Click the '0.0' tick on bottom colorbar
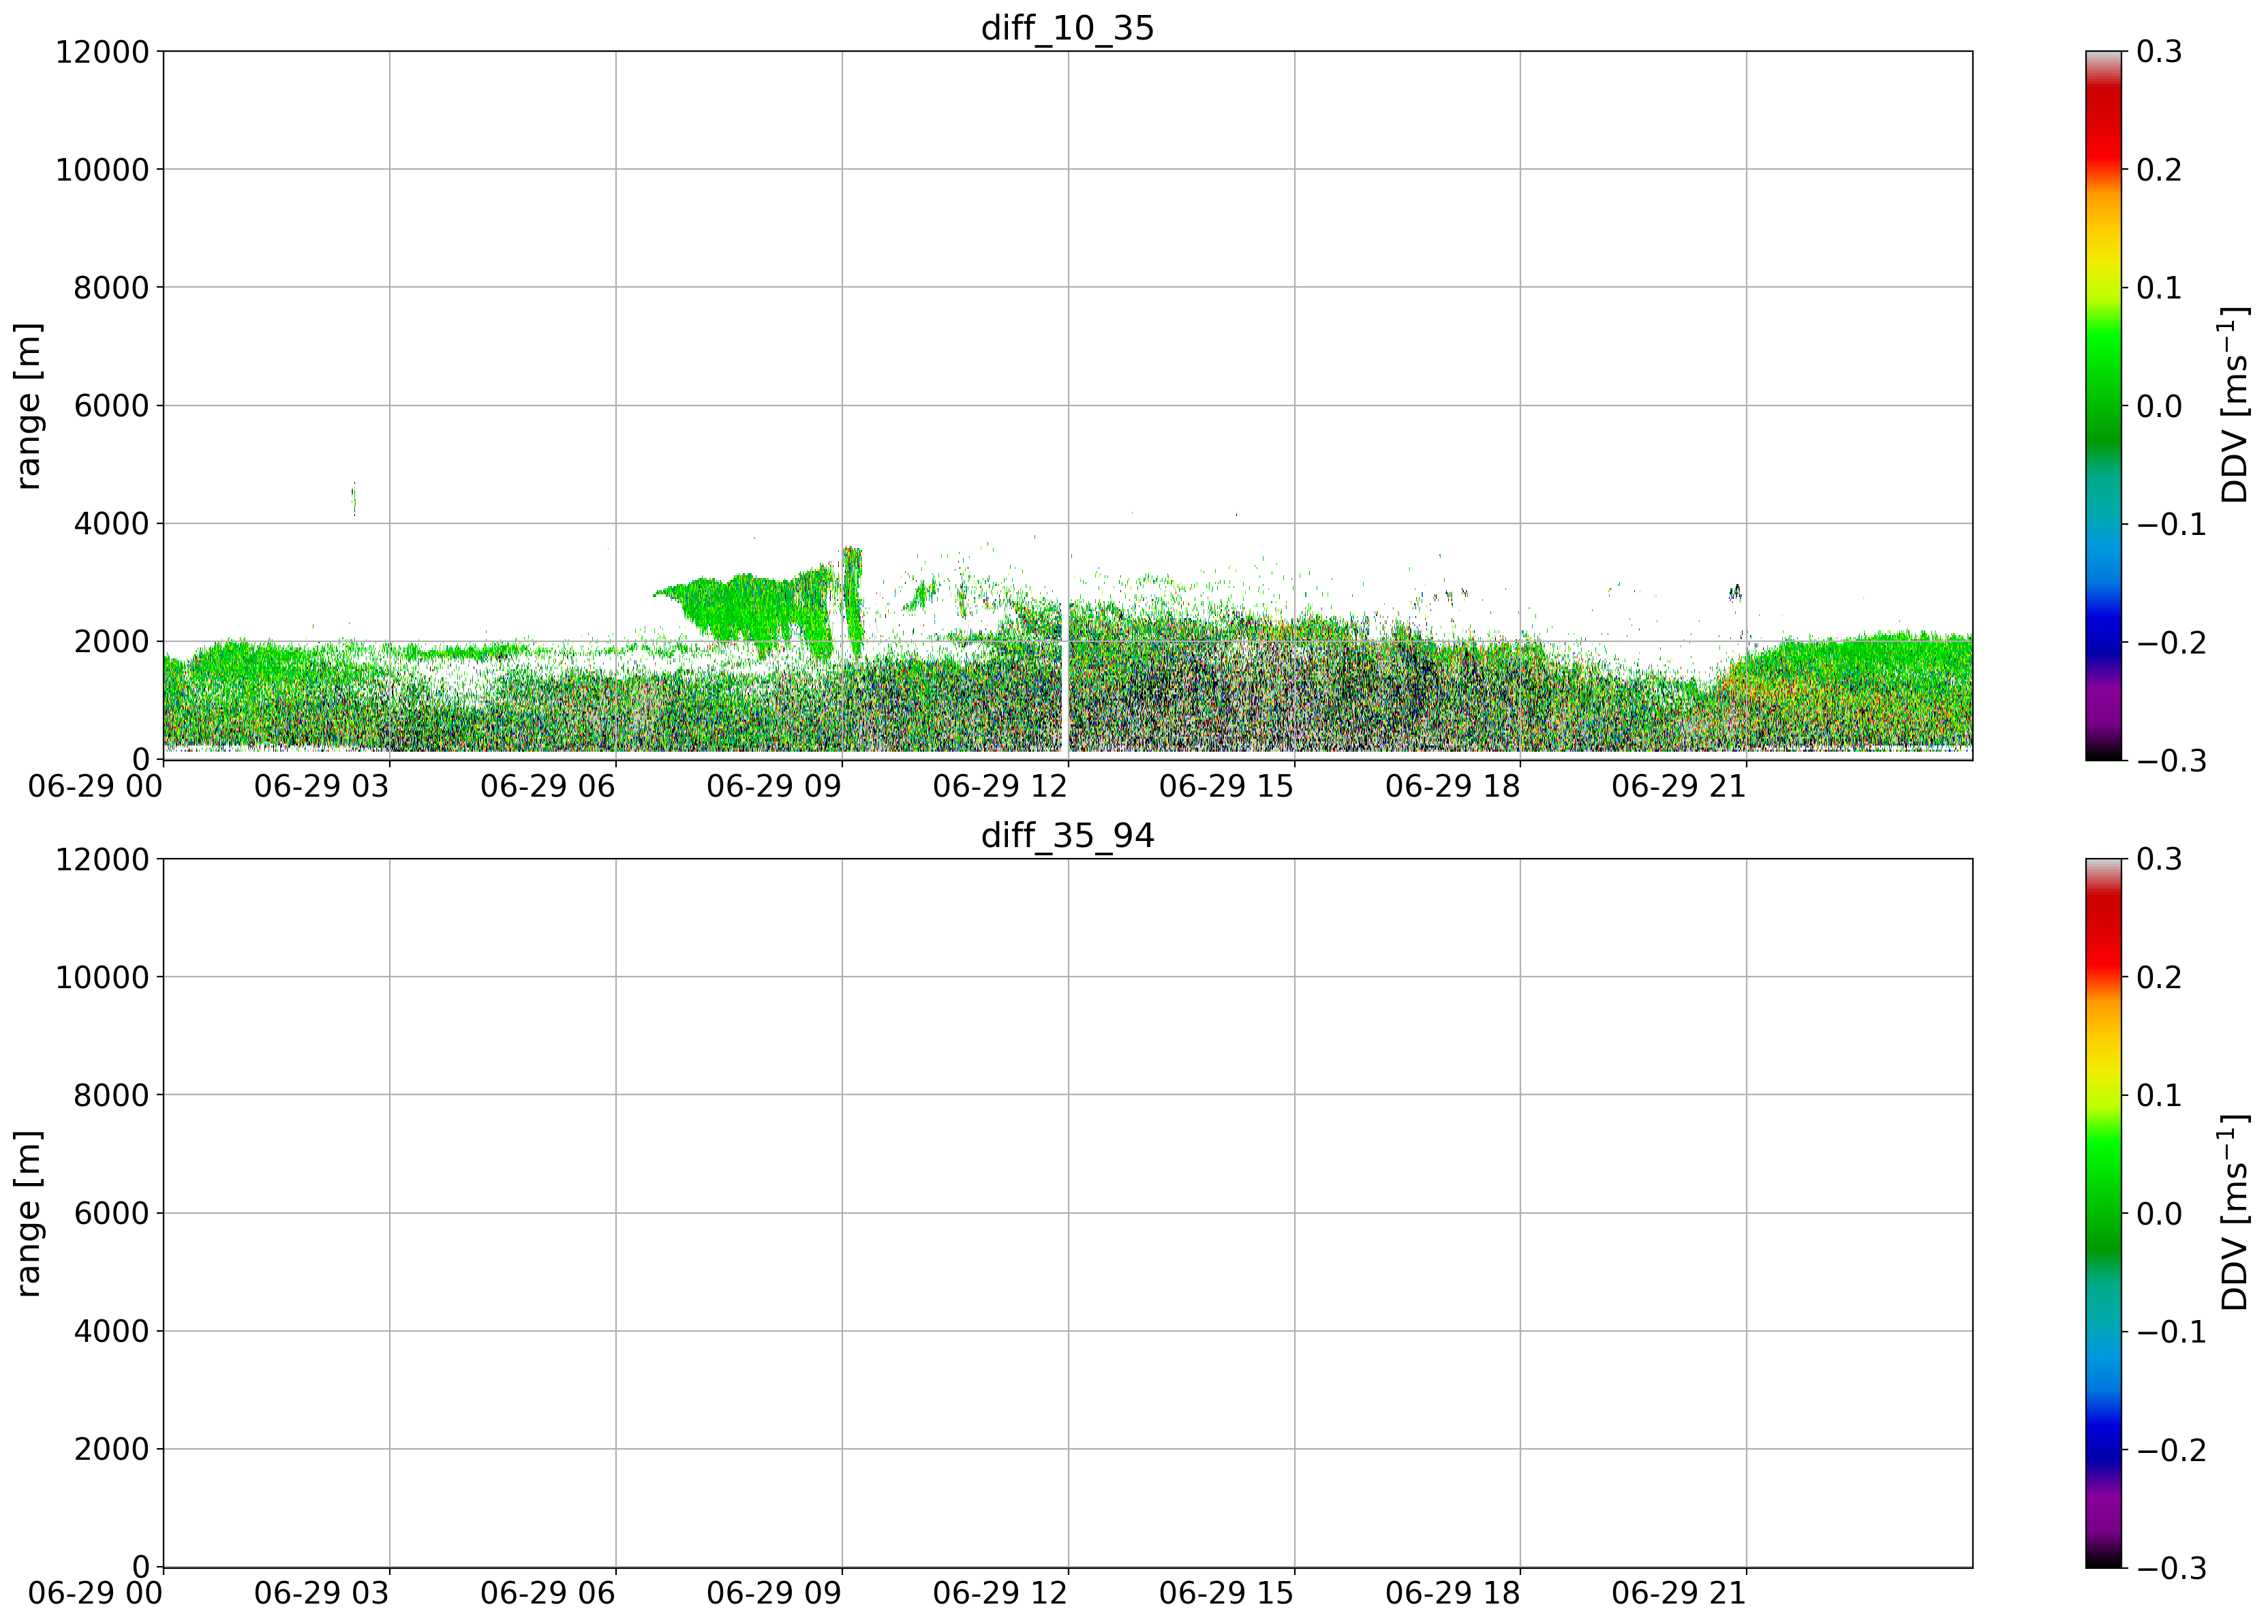The image size is (2268, 1624). 2160,1213
